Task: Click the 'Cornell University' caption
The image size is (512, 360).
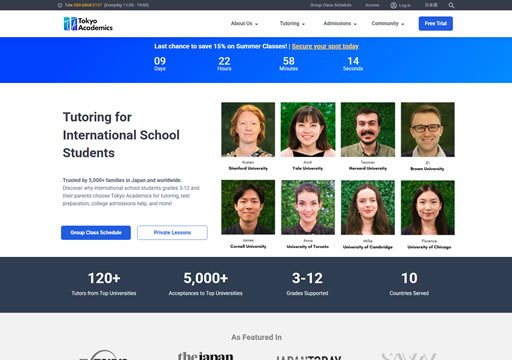Action: [248, 246]
